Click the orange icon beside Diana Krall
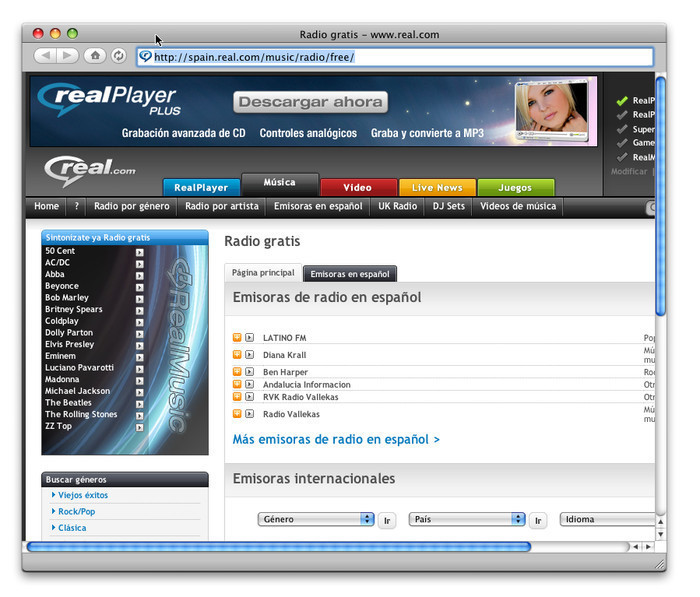This screenshot has width=700, height=597. point(237,355)
